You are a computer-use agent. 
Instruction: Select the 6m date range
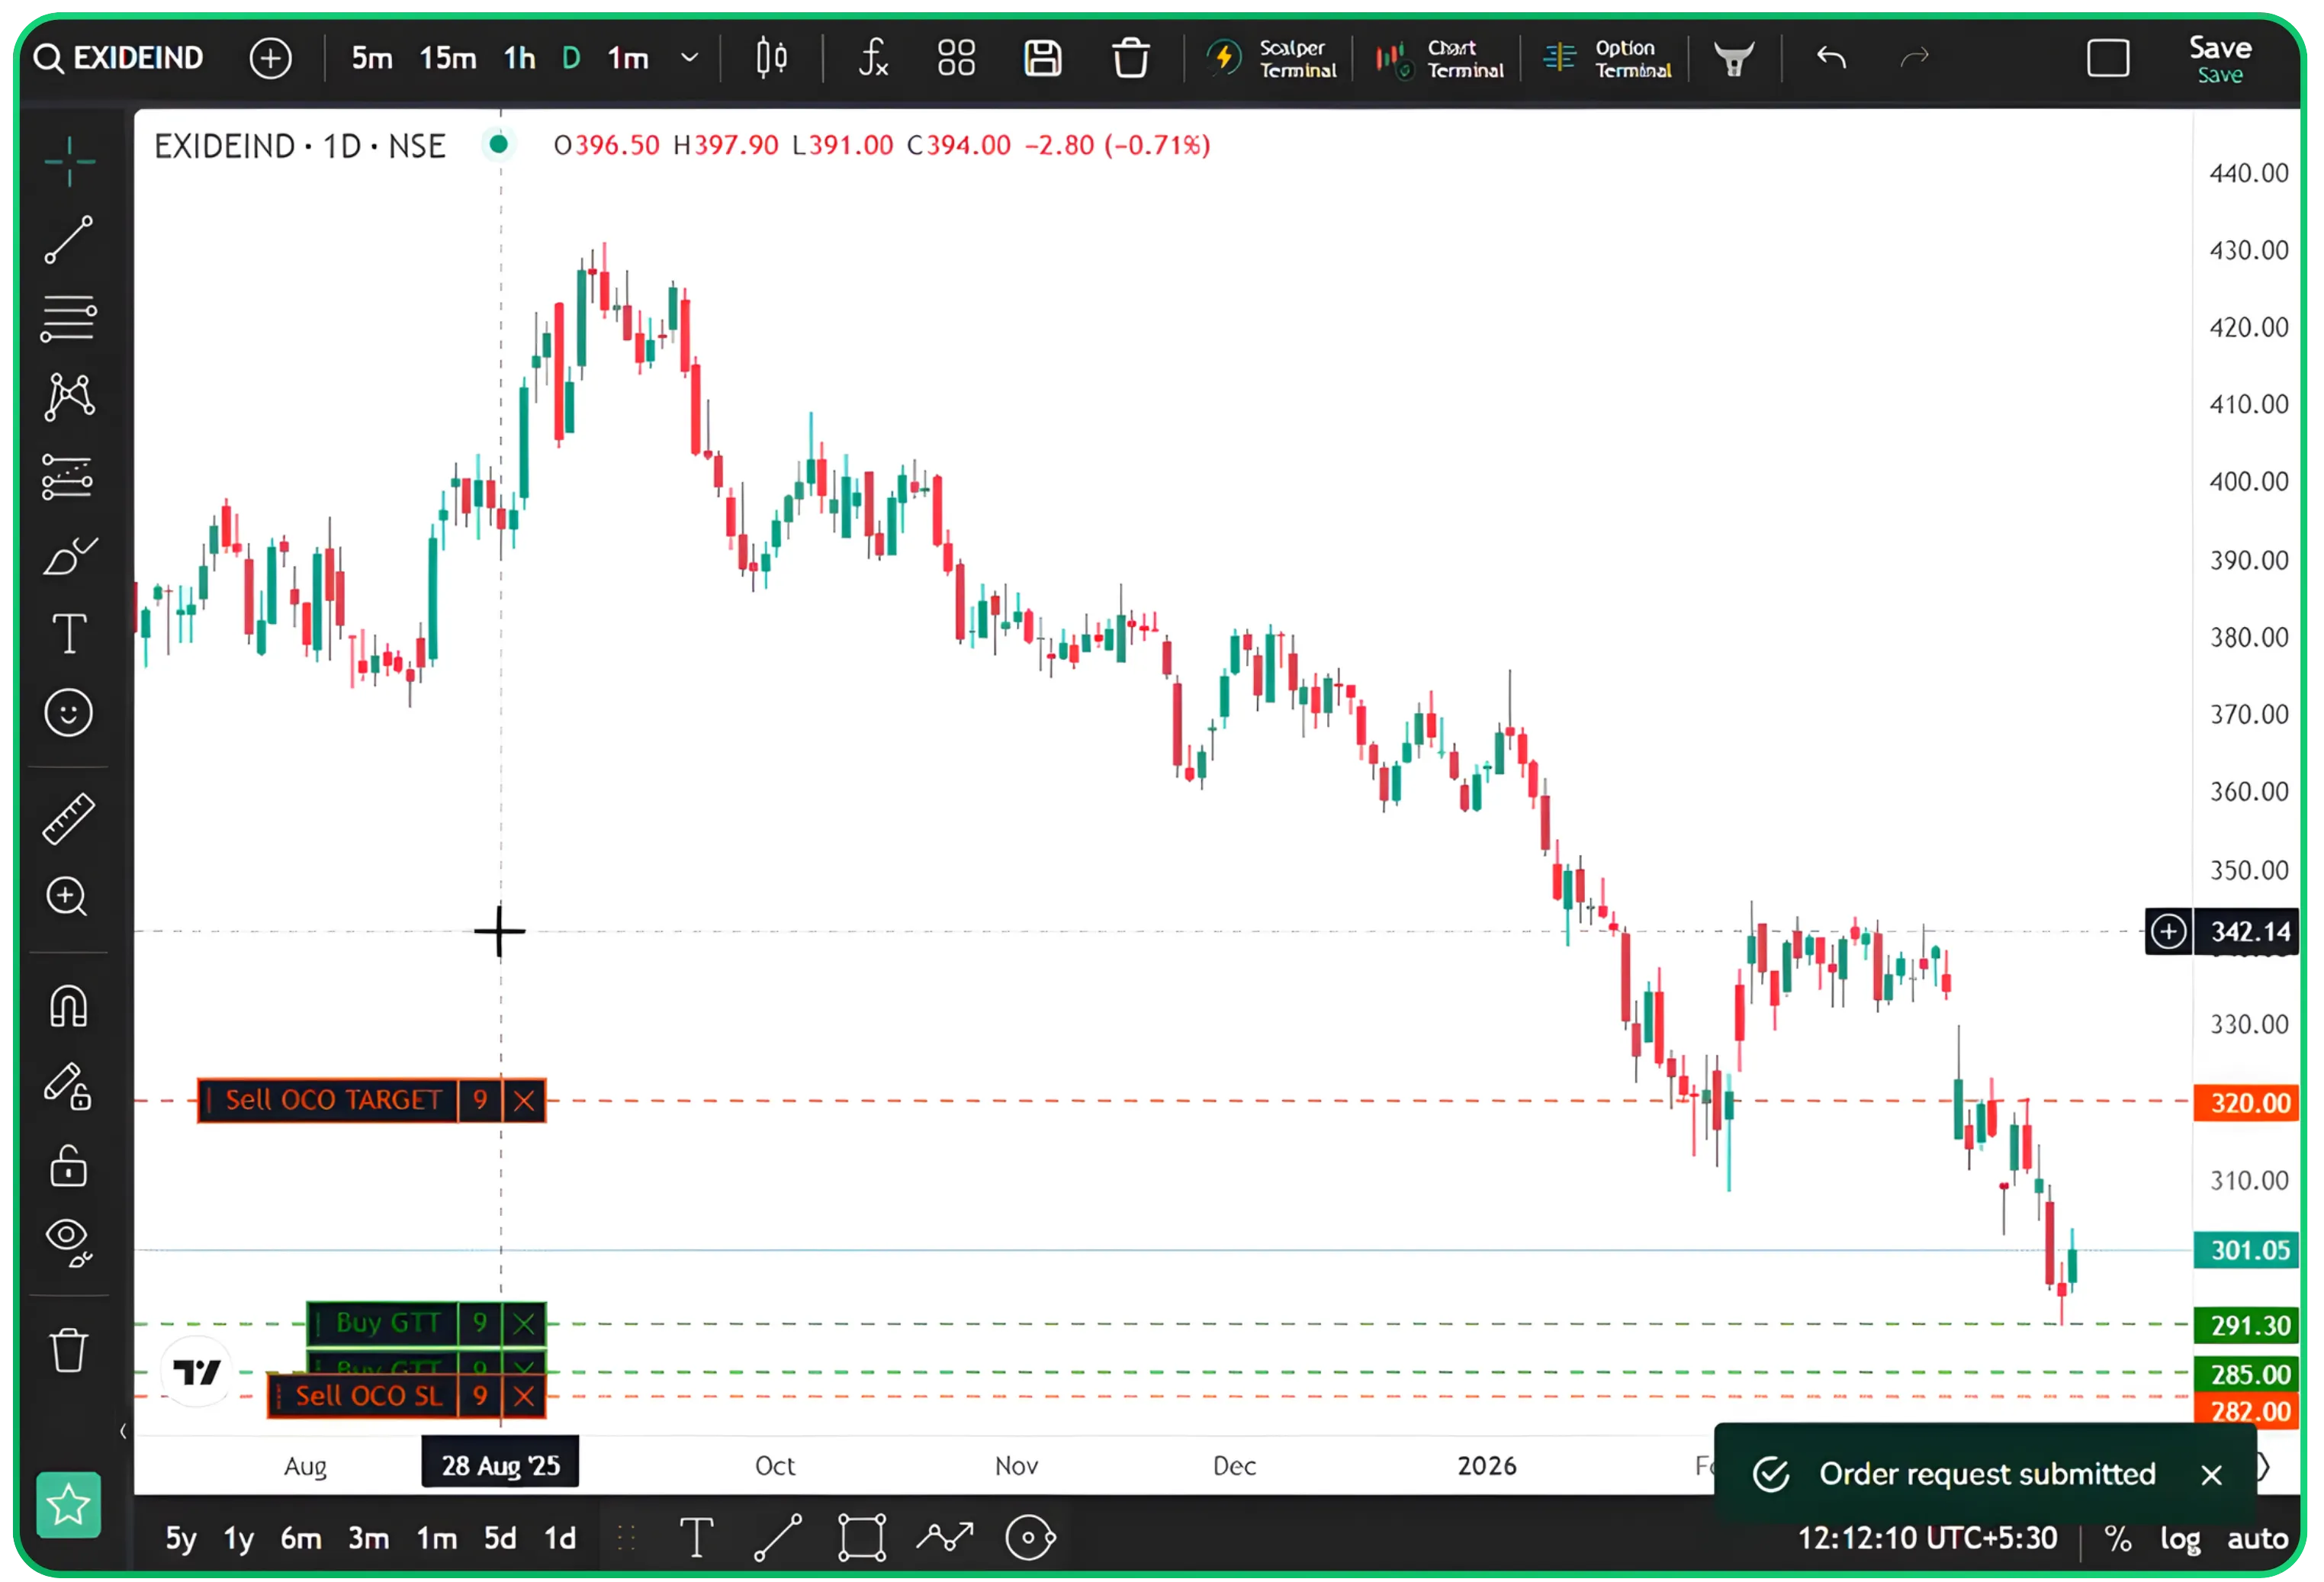[300, 1538]
